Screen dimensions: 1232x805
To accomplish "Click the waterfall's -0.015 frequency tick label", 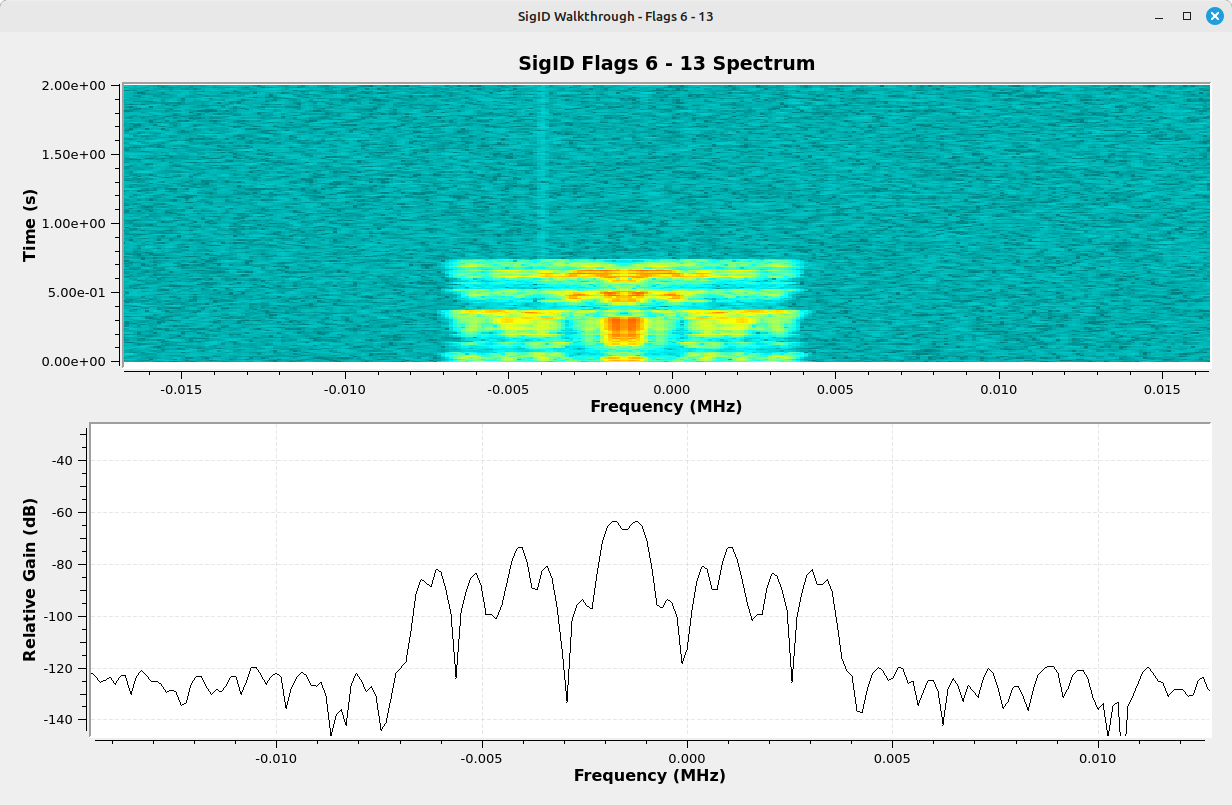I will pyautogui.click(x=181, y=386).
